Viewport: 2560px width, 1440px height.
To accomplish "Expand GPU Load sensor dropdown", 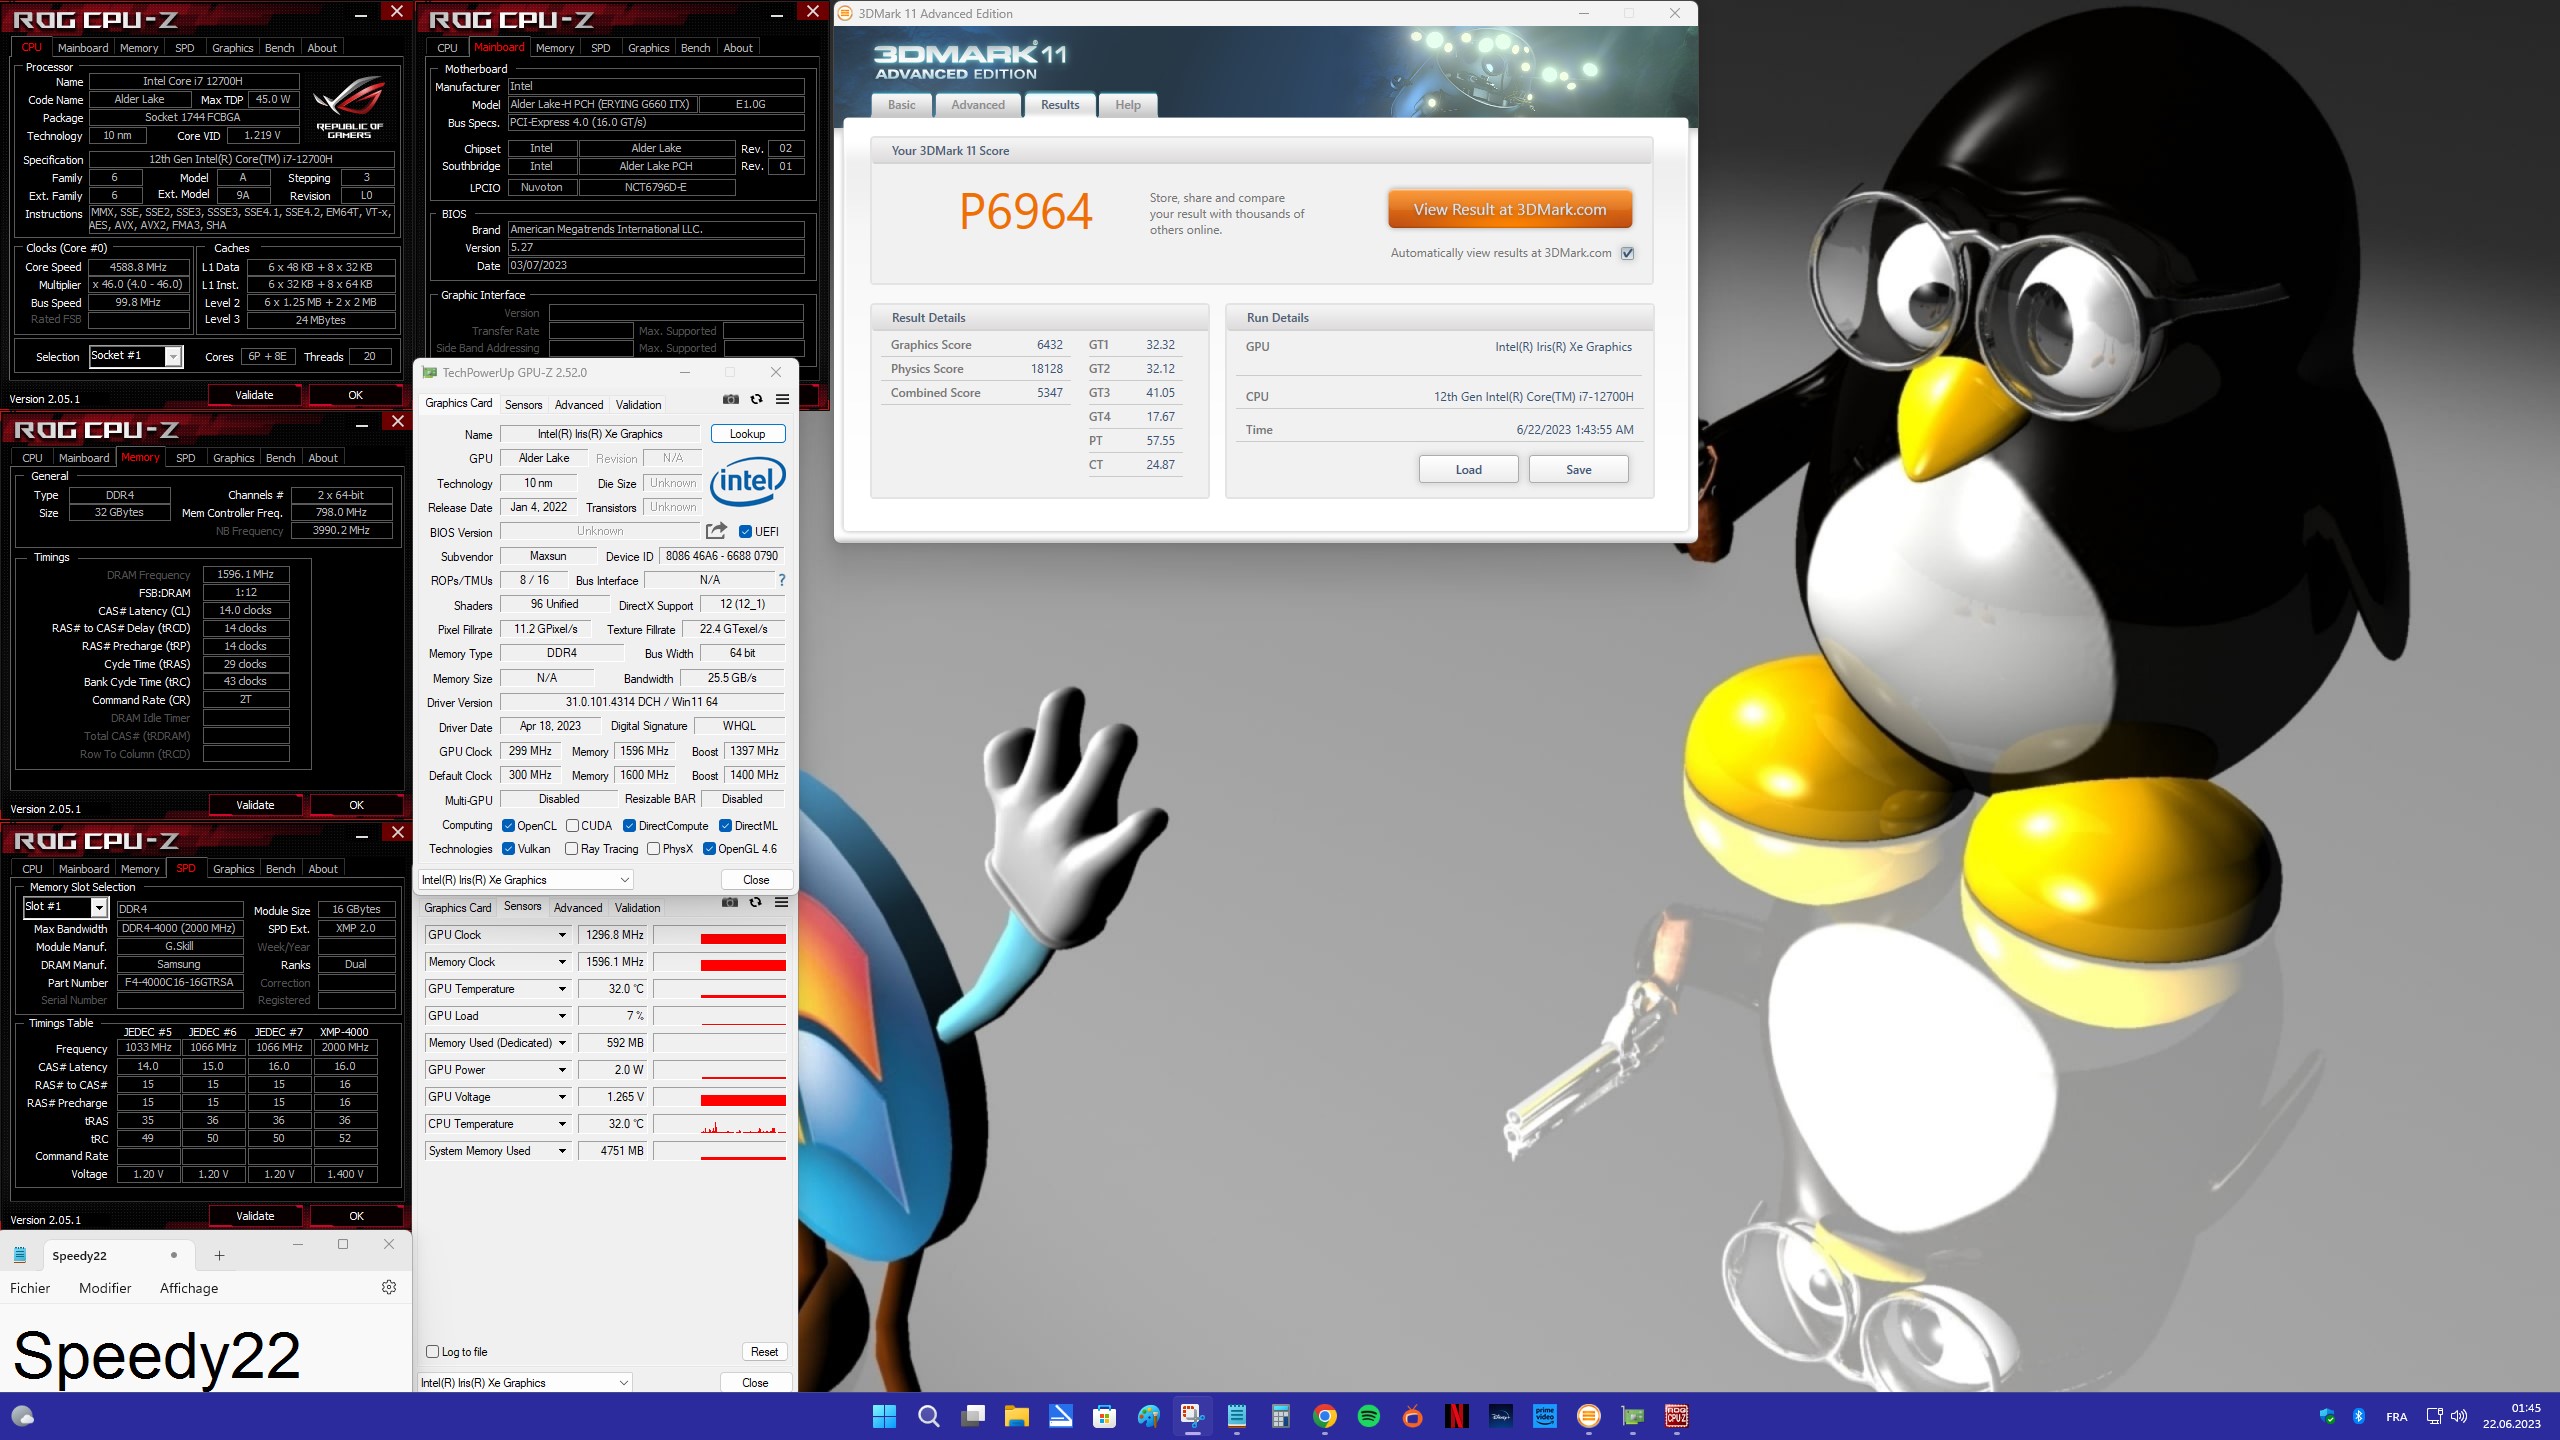I will coord(562,1015).
